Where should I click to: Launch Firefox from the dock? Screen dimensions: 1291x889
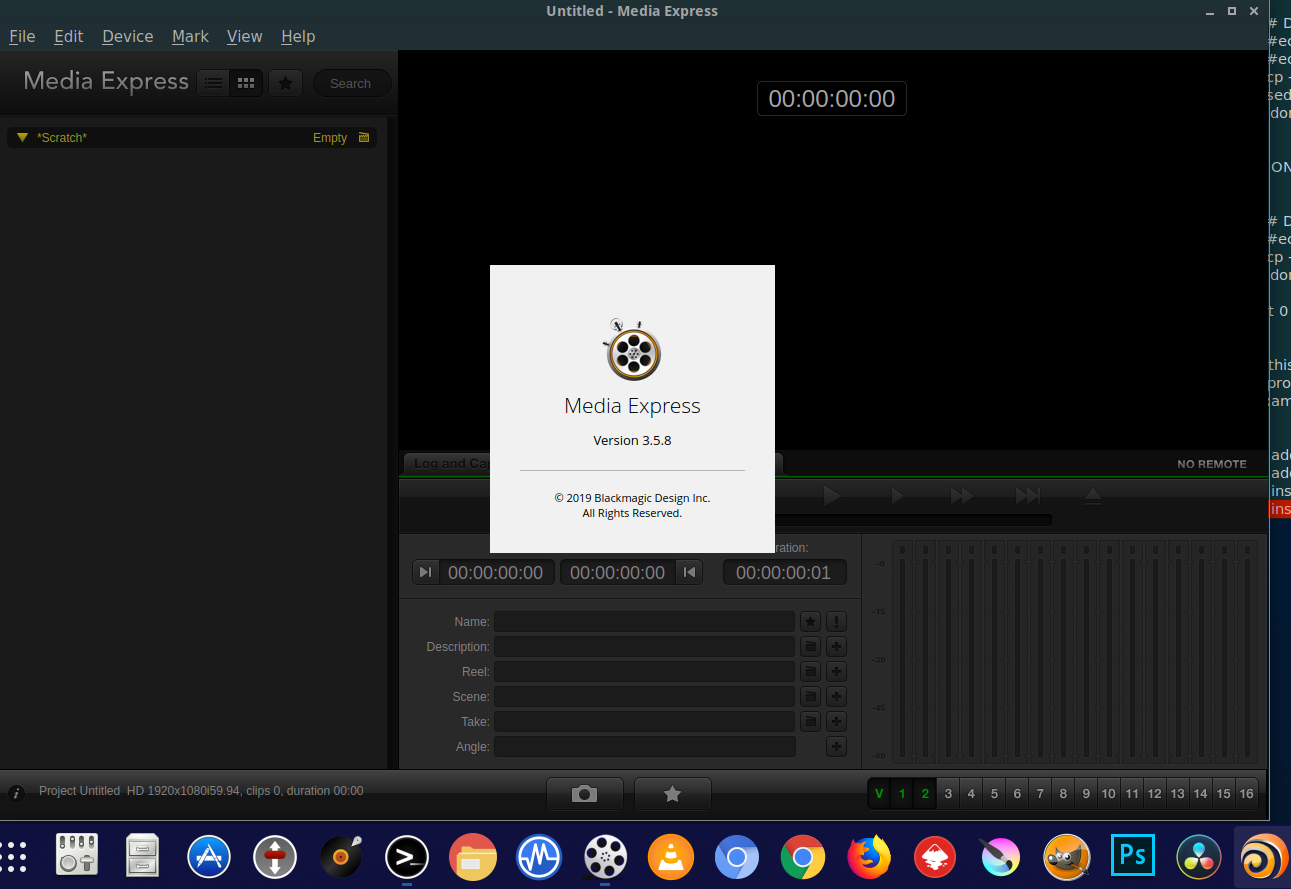868,857
